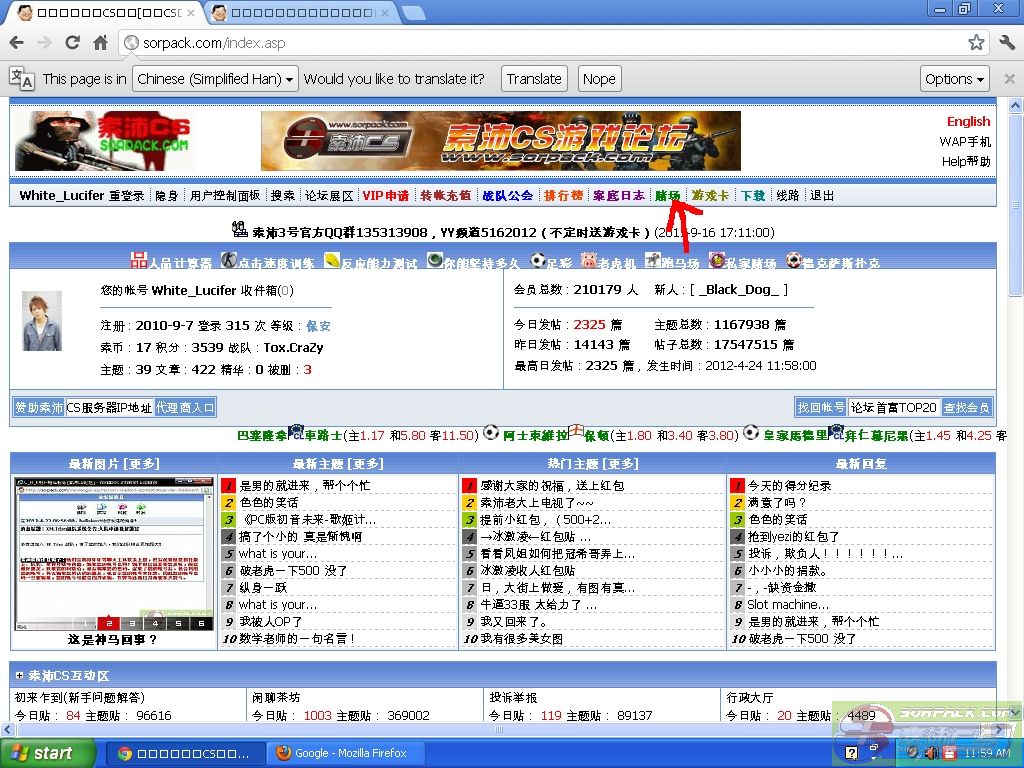Screen dimensions: 1024x768
Task: Bookmark this page with the star icon
Action: tap(976, 43)
